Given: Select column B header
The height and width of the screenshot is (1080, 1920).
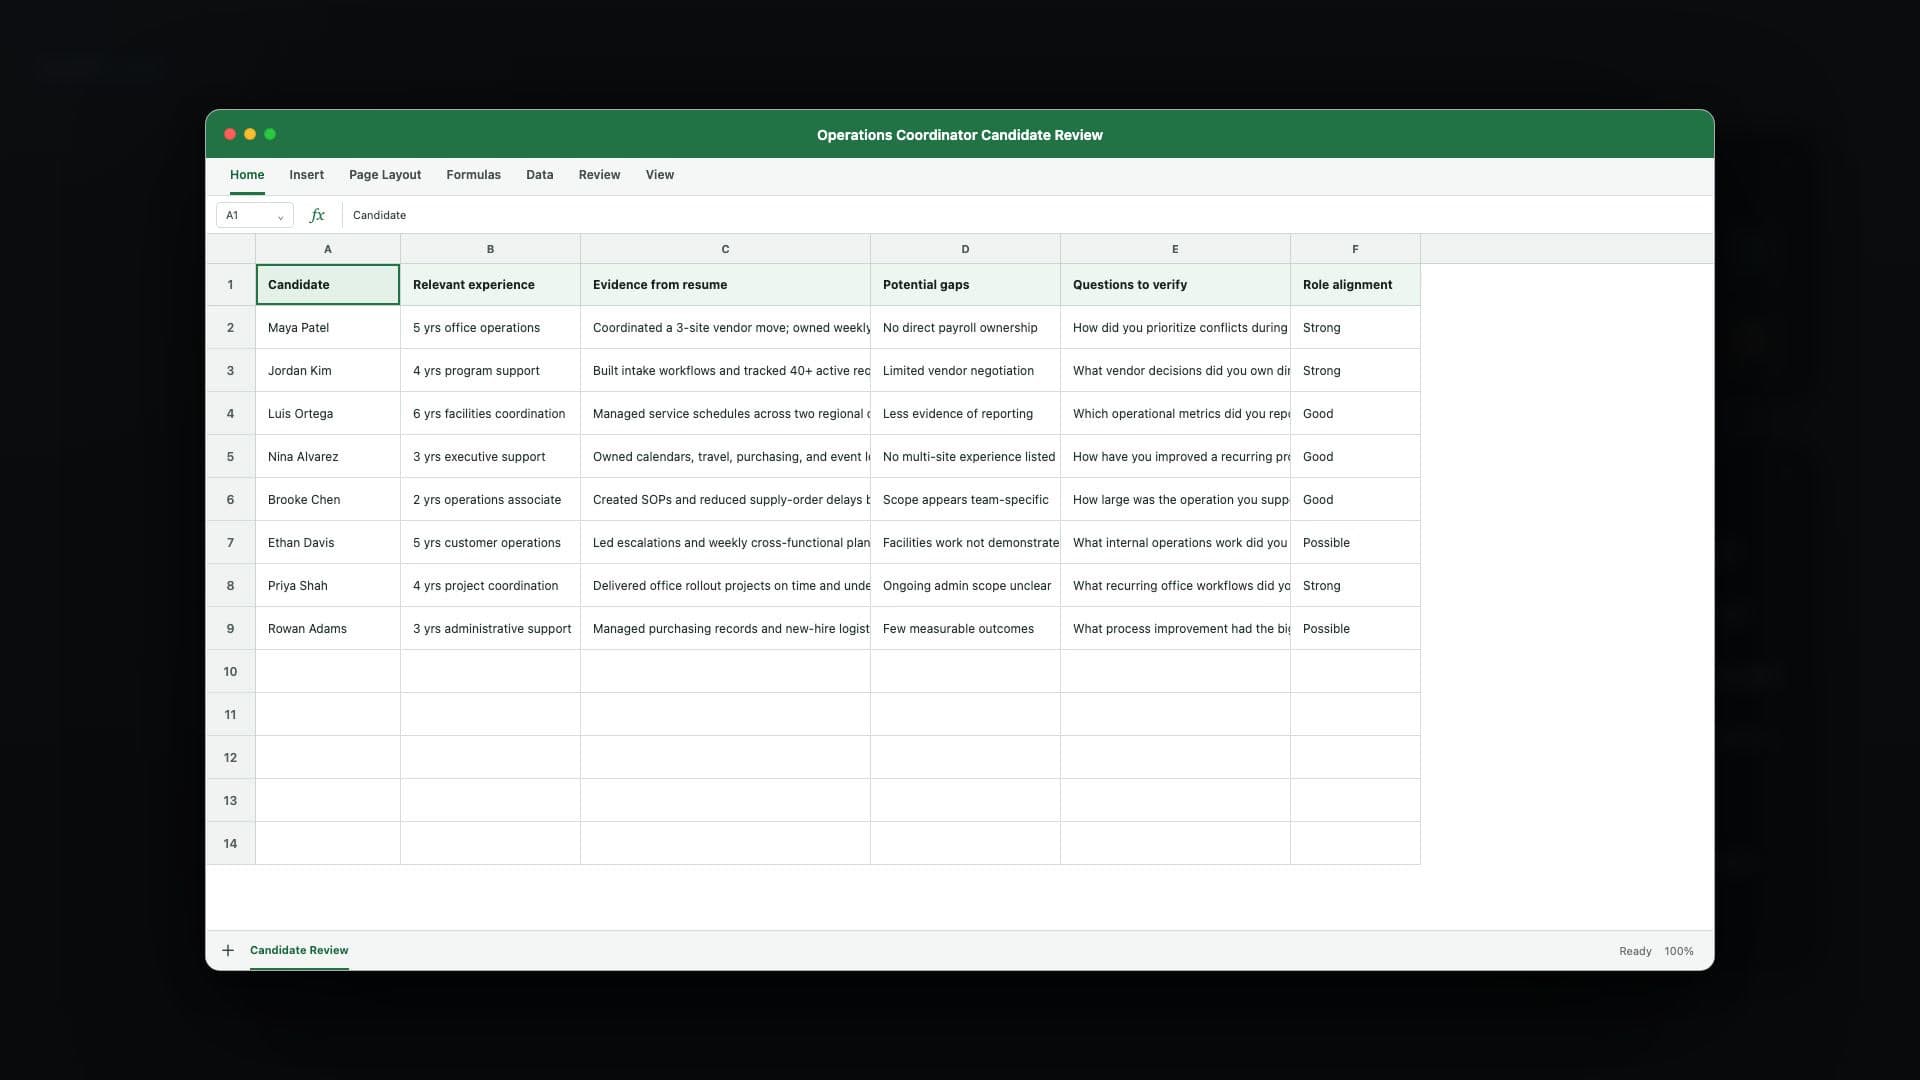Looking at the screenshot, I should click(490, 249).
